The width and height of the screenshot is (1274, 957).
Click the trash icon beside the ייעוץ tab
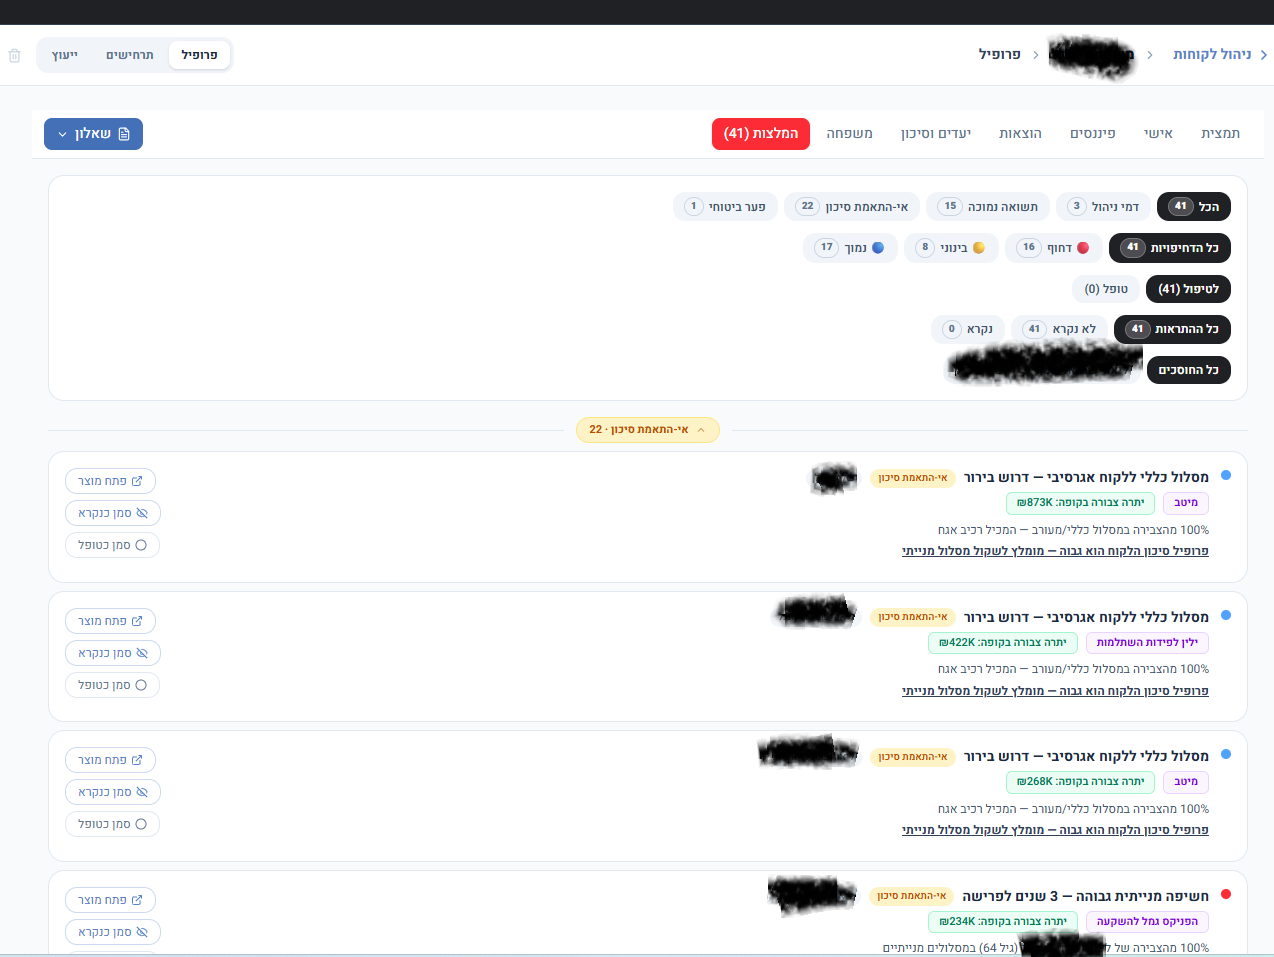[x=14, y=55]
